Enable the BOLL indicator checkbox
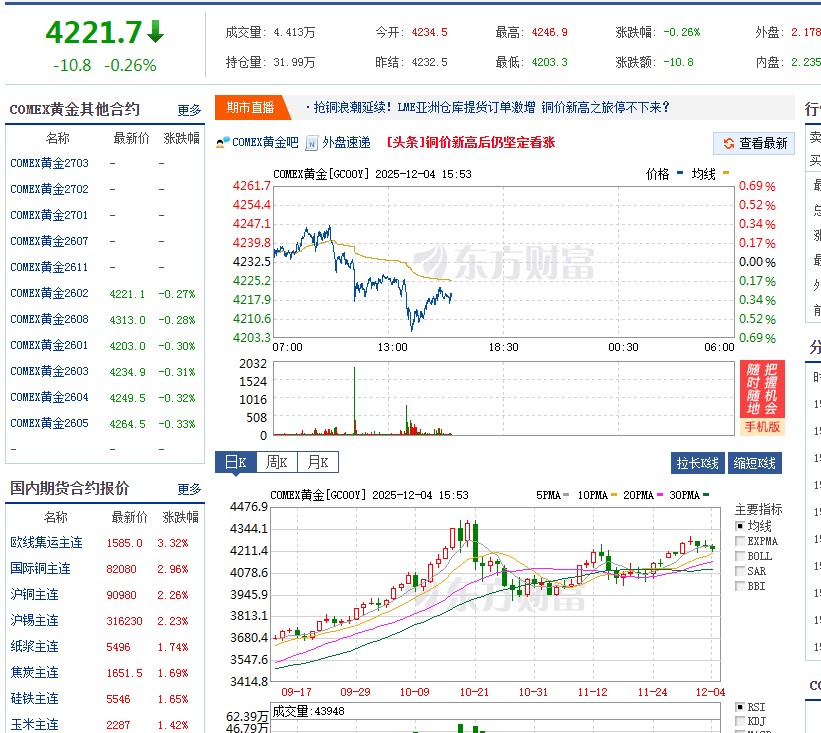The width and height of the screenshot is (821, 733). [x=740, y=557]
